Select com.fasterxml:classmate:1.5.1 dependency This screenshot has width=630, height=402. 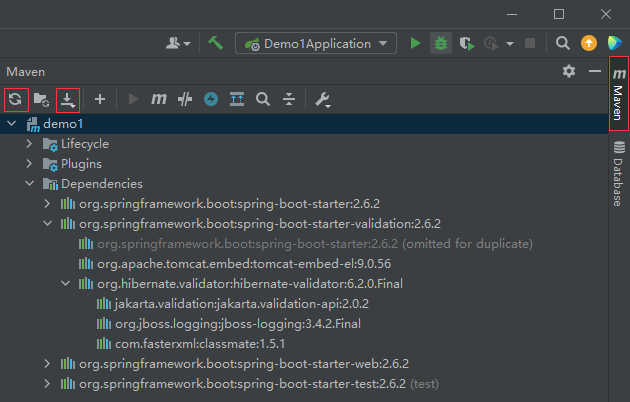(x=200, y=344)
